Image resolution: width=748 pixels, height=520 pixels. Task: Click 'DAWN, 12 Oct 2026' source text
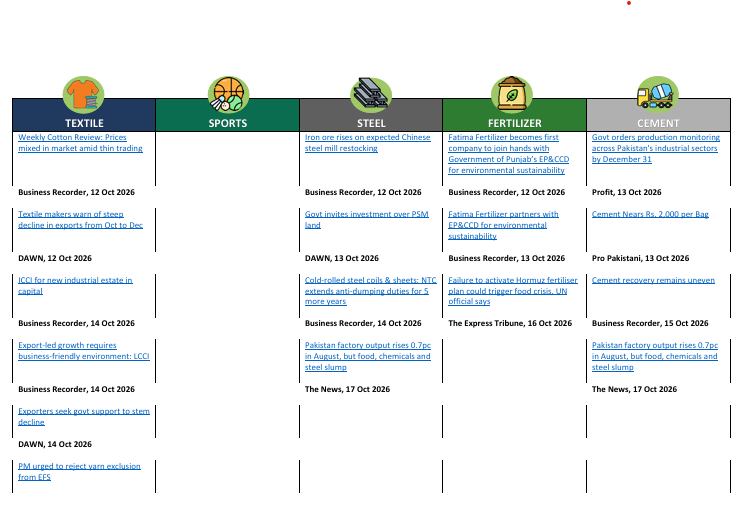pyautogui.click(x=55, y=258)
